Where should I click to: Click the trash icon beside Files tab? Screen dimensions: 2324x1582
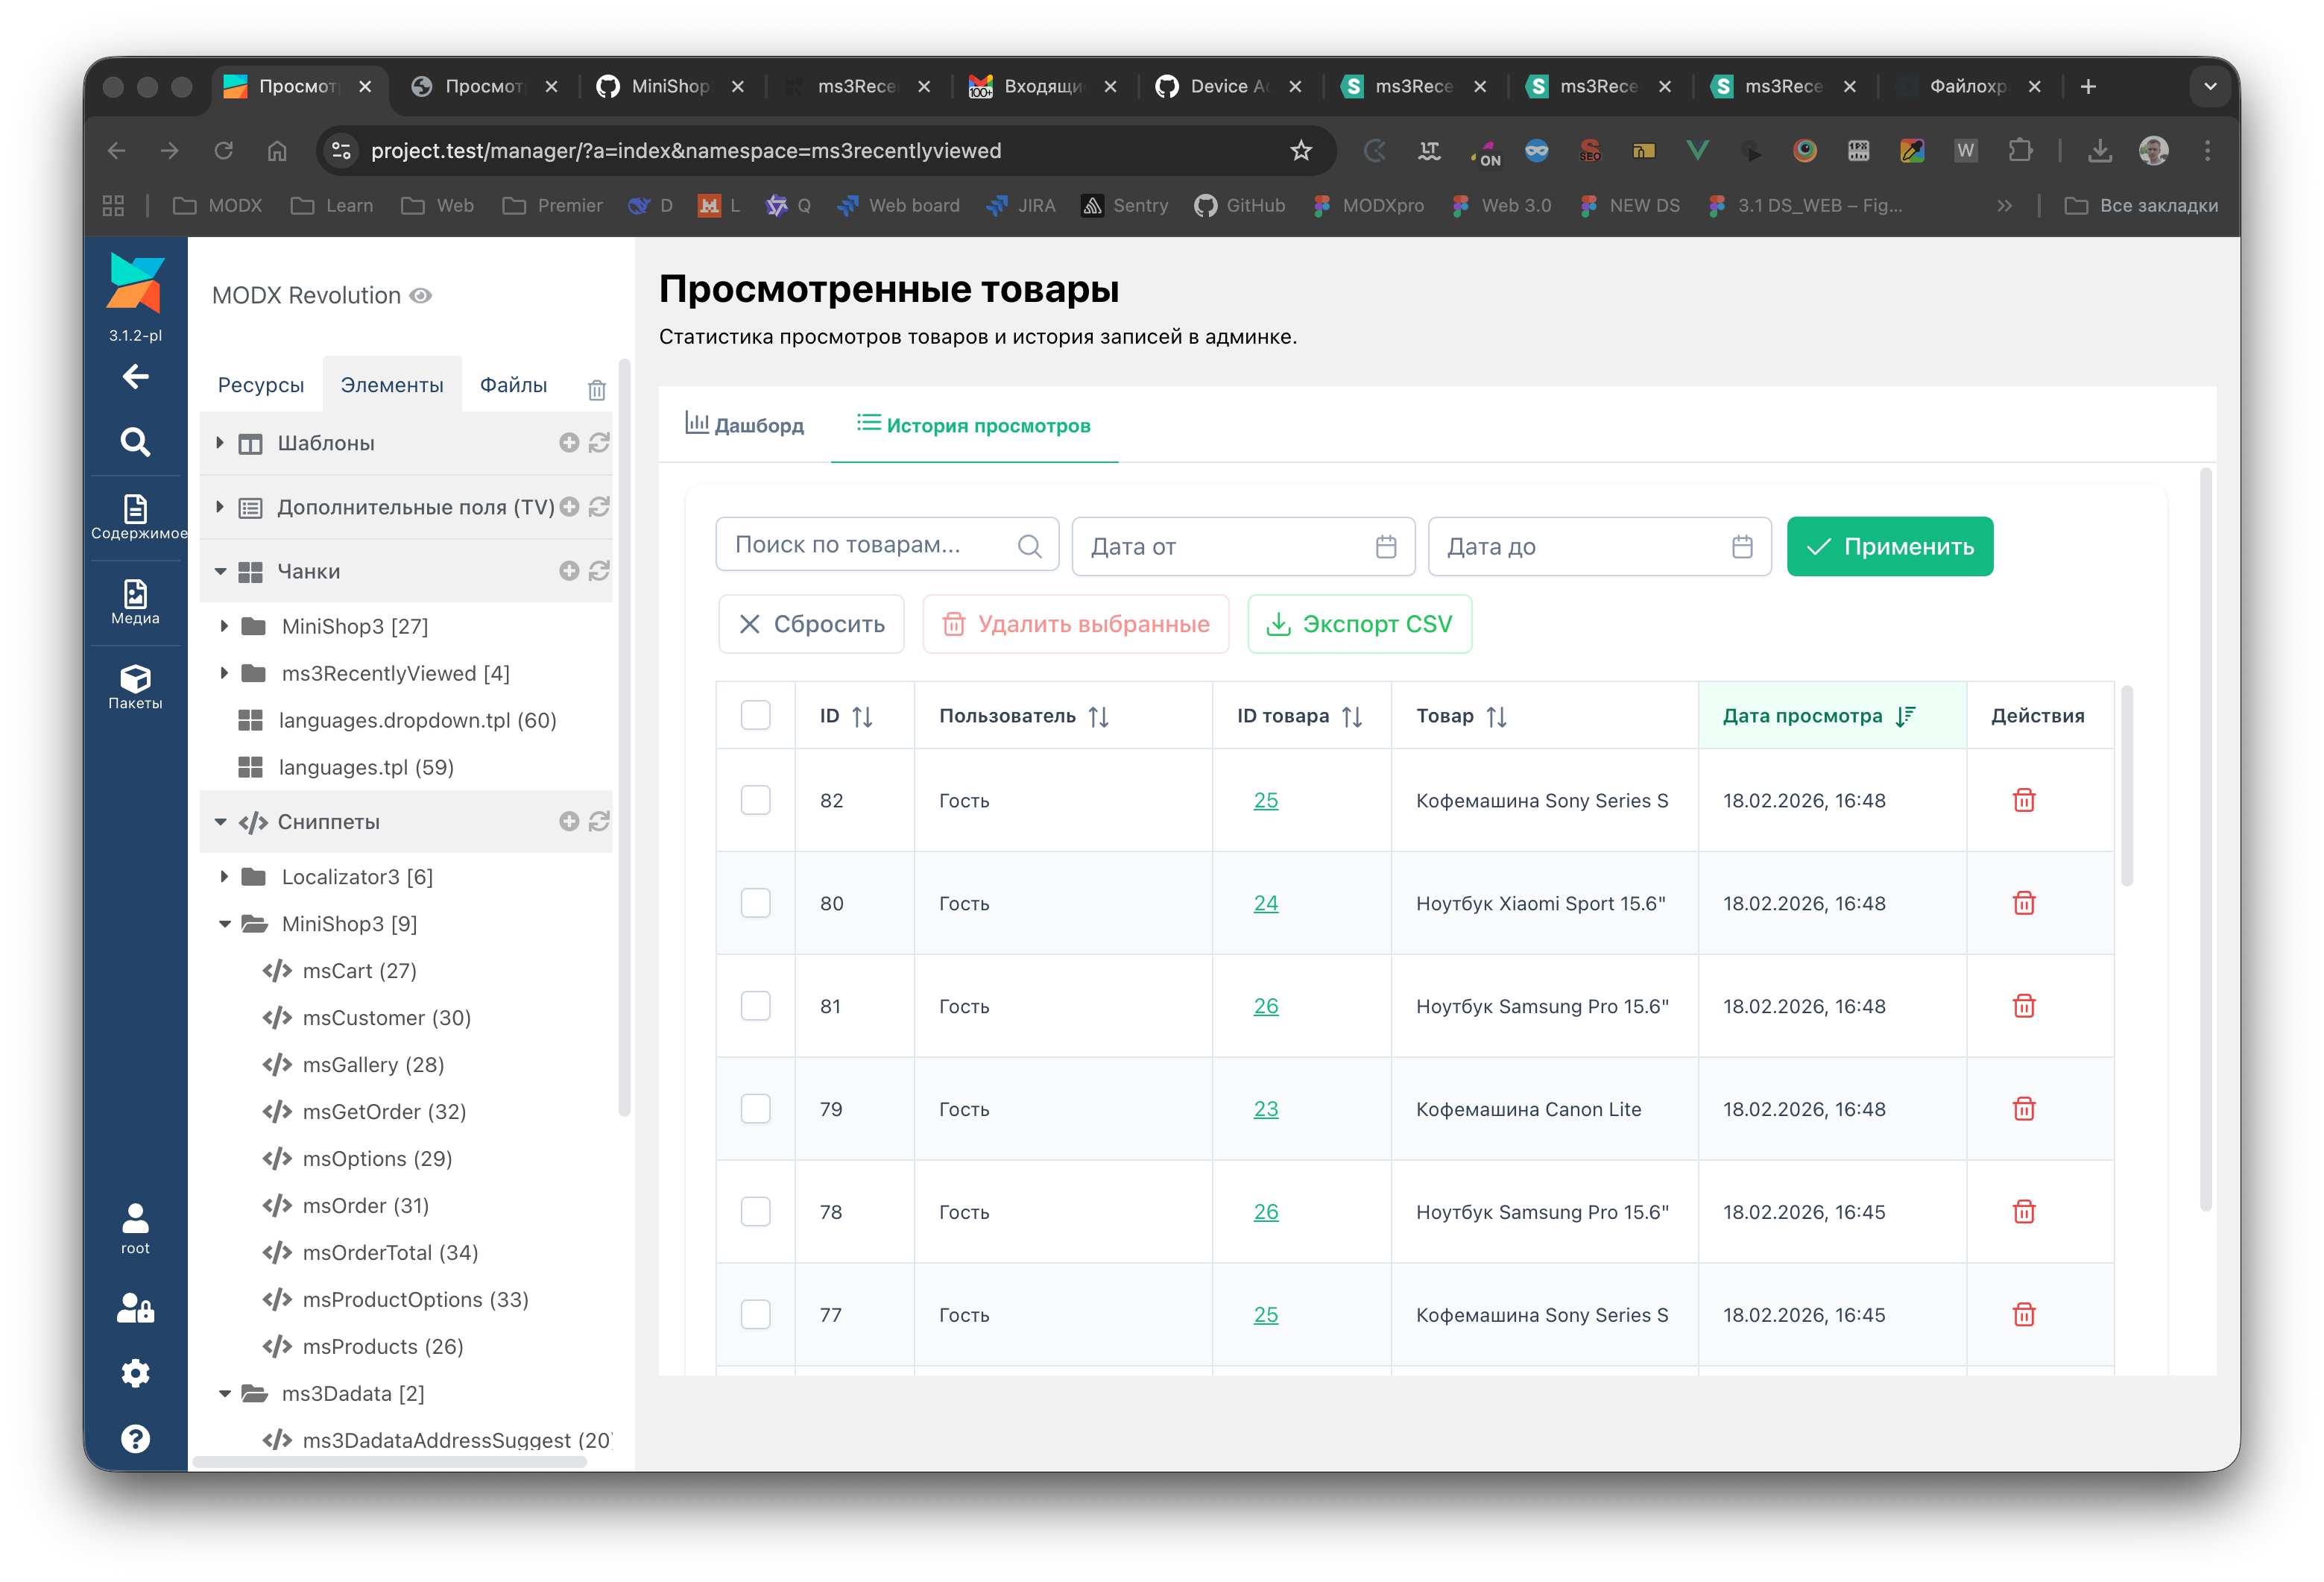[x=596, y=390]
